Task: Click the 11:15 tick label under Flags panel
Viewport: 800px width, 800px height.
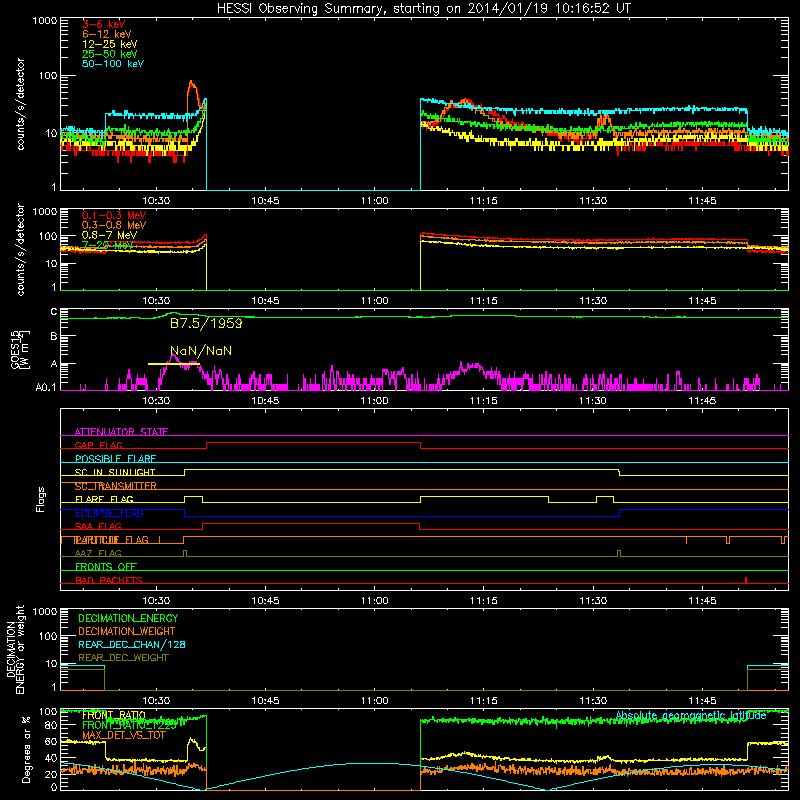Action: click(x=484, y=601)
